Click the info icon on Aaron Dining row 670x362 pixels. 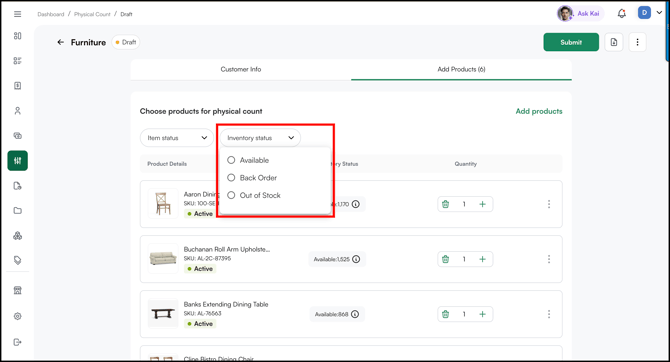click(x=356, y=204)
